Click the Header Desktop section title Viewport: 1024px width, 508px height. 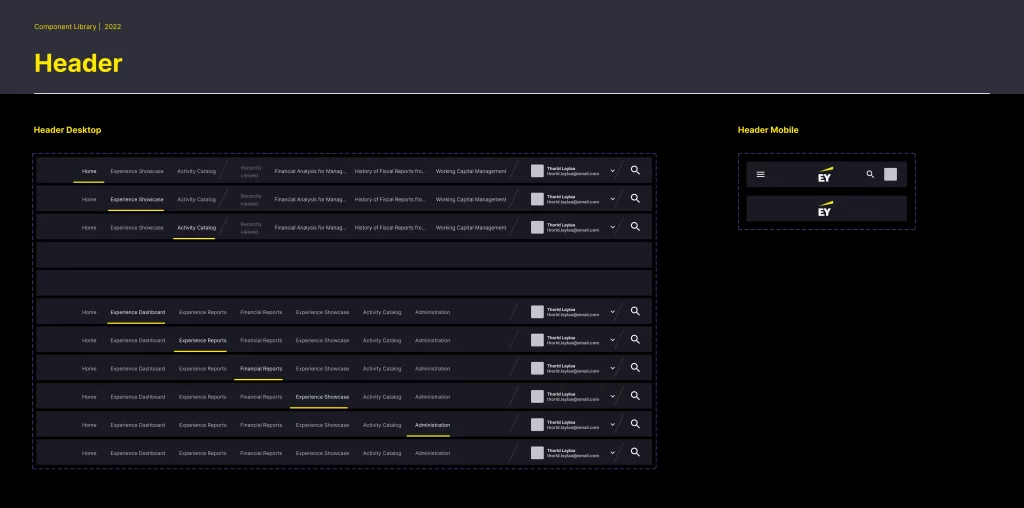[67, 130]
